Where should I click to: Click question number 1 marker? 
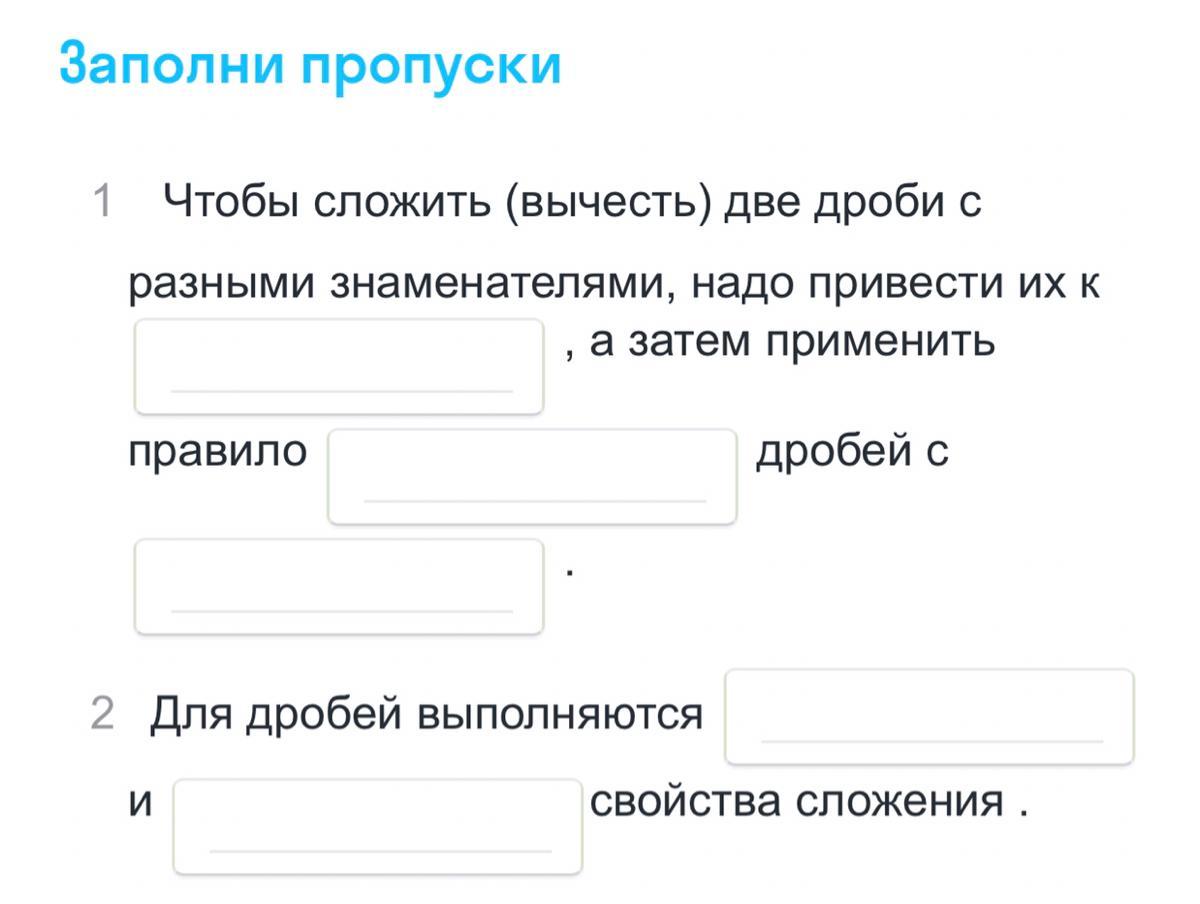[102, 202]
